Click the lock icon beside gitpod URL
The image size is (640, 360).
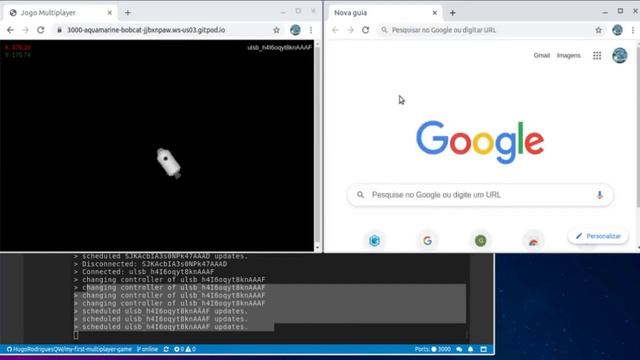60,30
